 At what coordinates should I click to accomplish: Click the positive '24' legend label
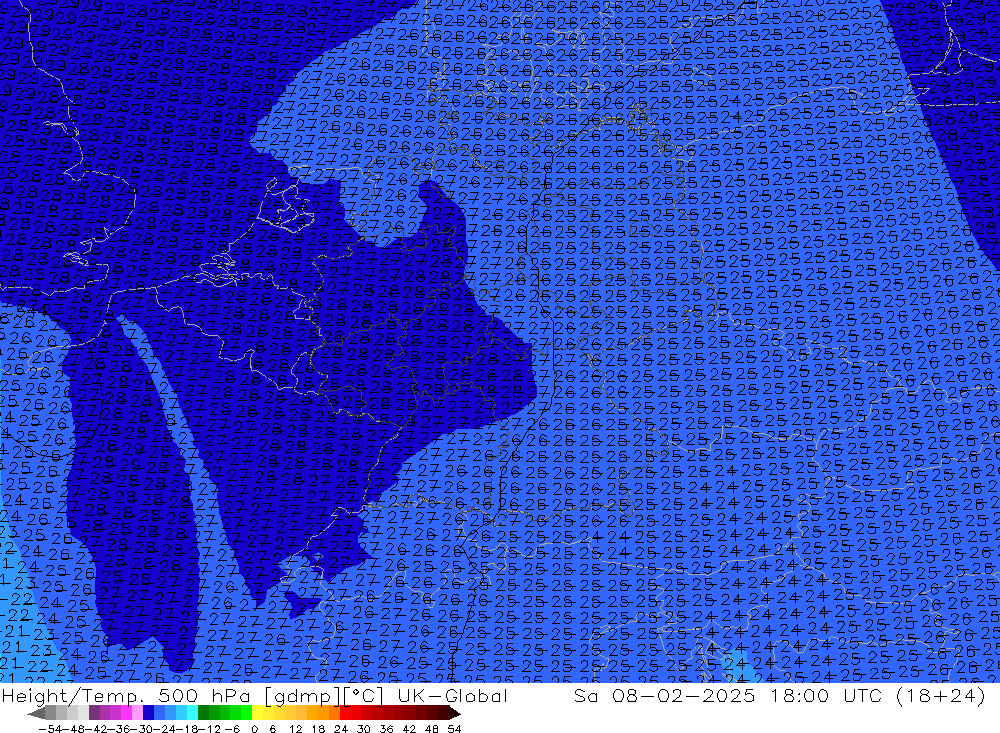(x=341, y=729)
